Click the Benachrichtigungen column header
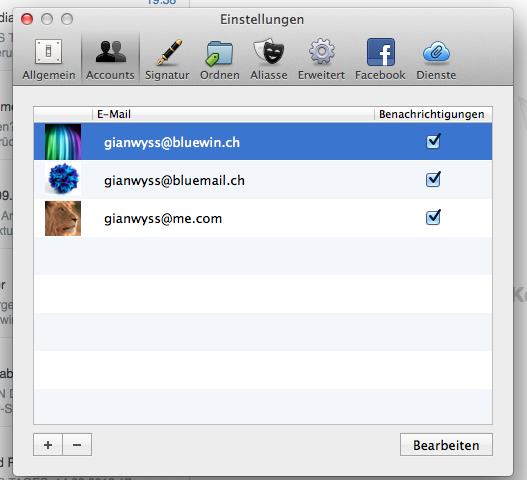Viewport: 527px width, 480px height. tap(433, 114)
